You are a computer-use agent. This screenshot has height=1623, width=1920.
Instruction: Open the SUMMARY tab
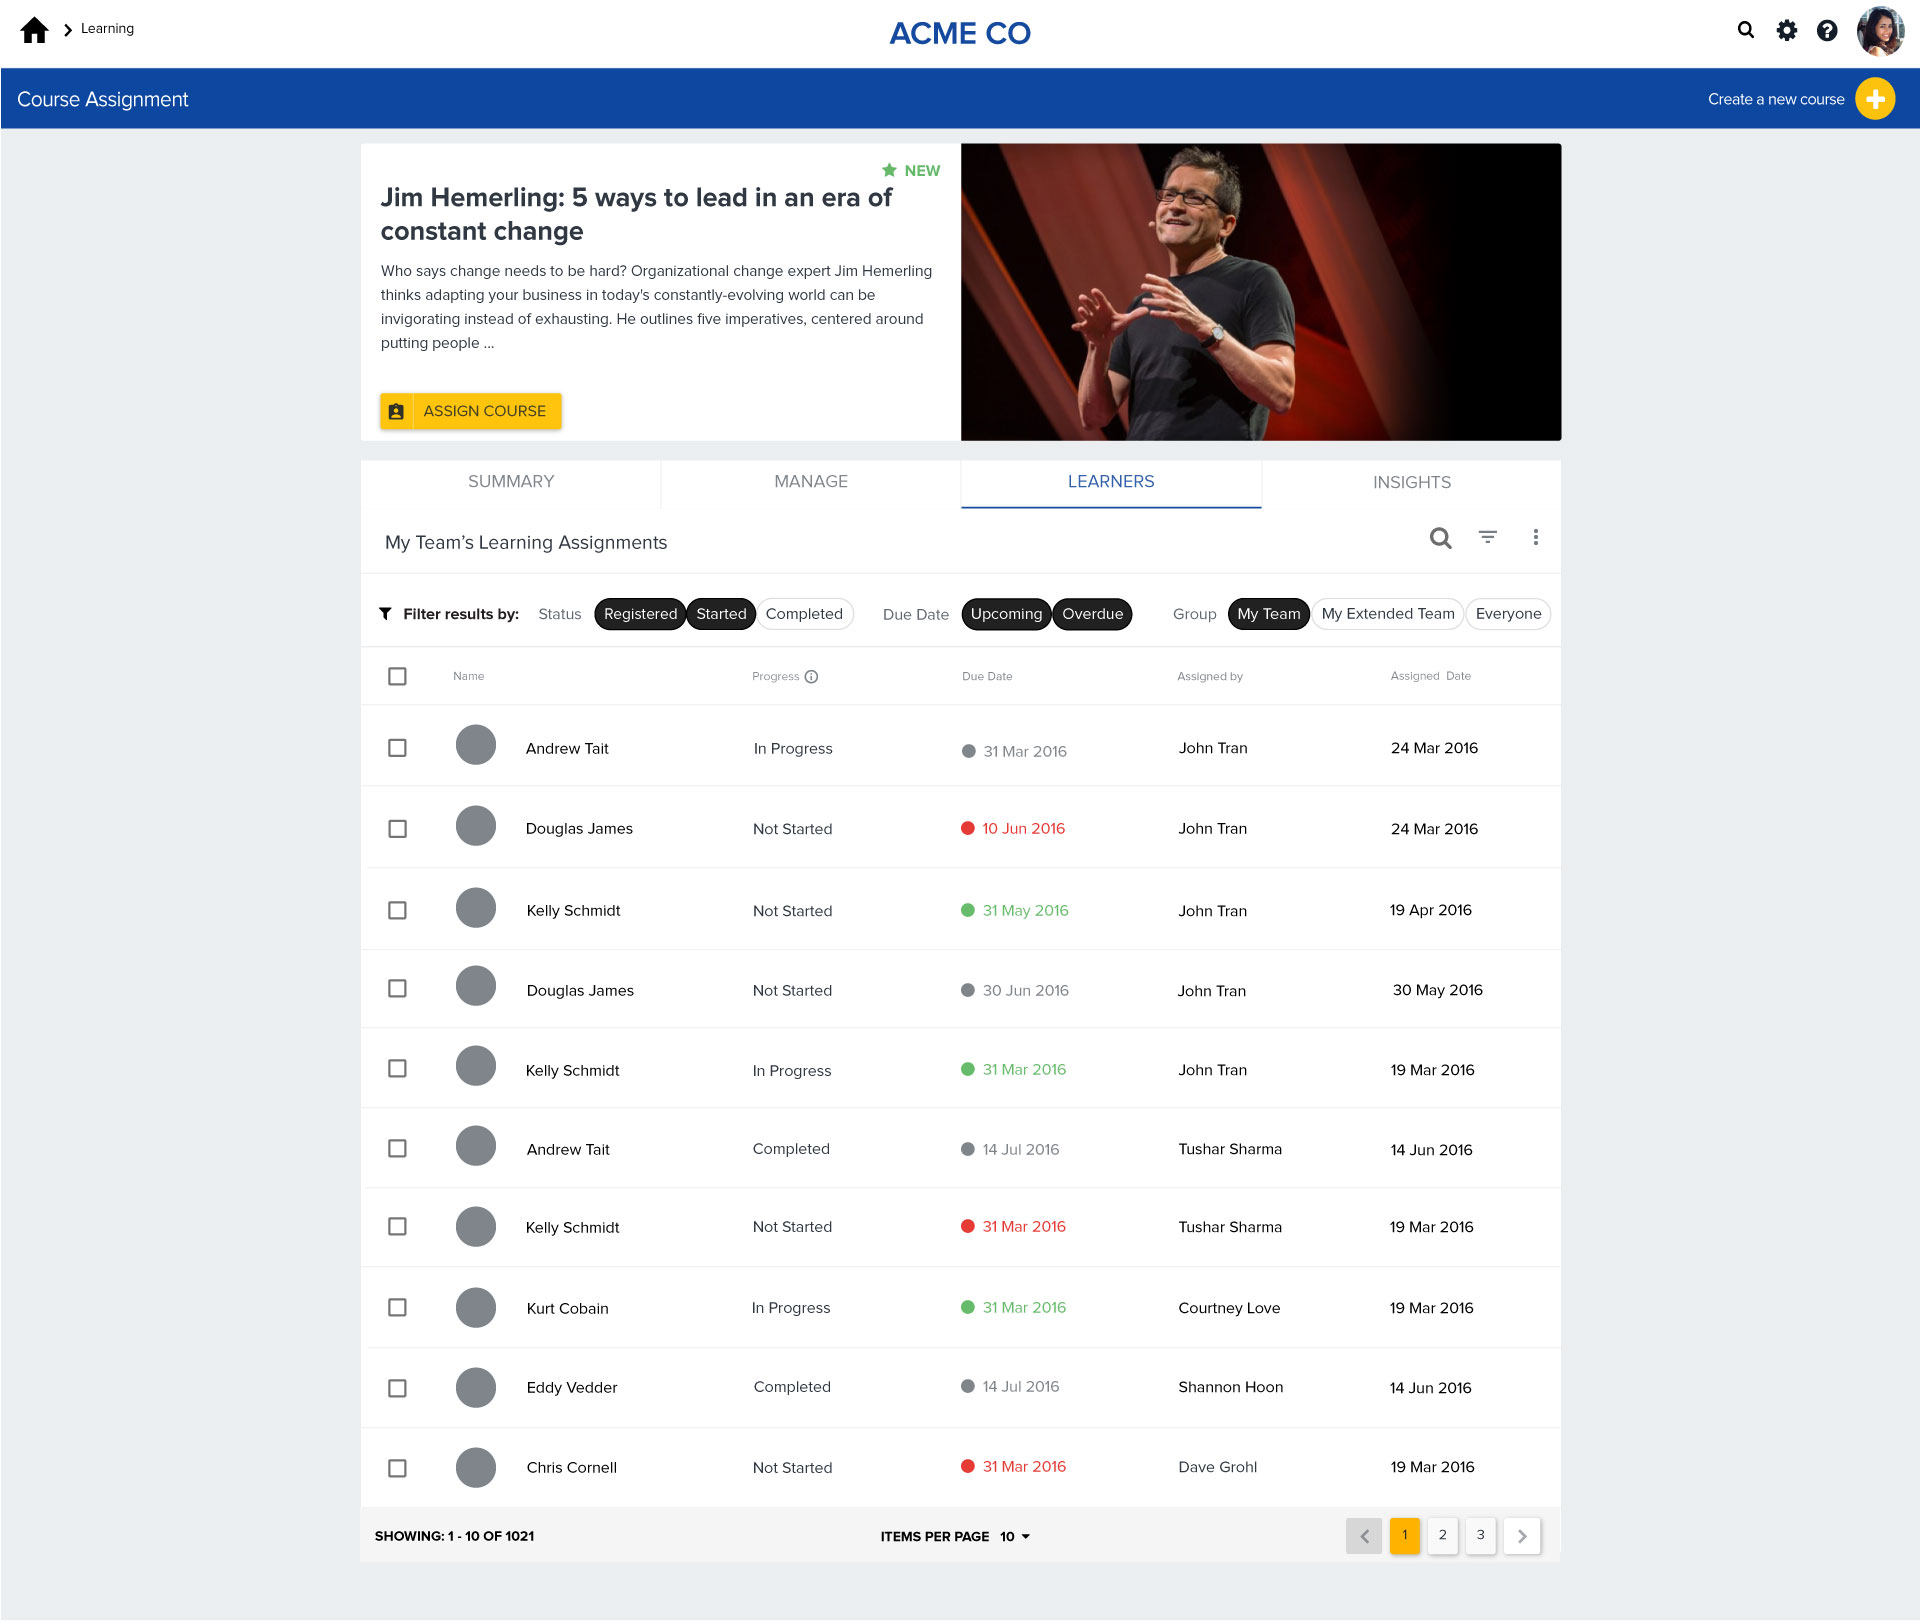click(x=510, y=482)
